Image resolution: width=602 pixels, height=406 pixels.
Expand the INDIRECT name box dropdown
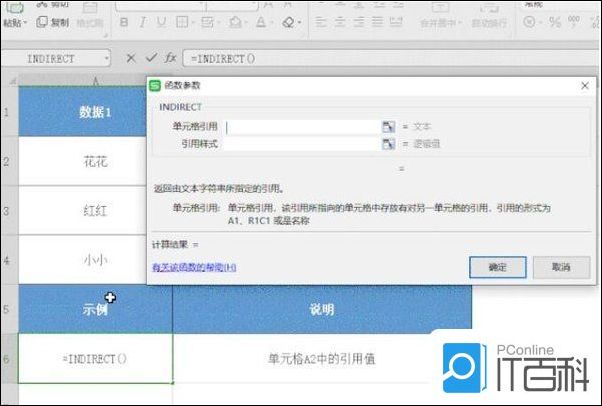(x=106, y=59)
